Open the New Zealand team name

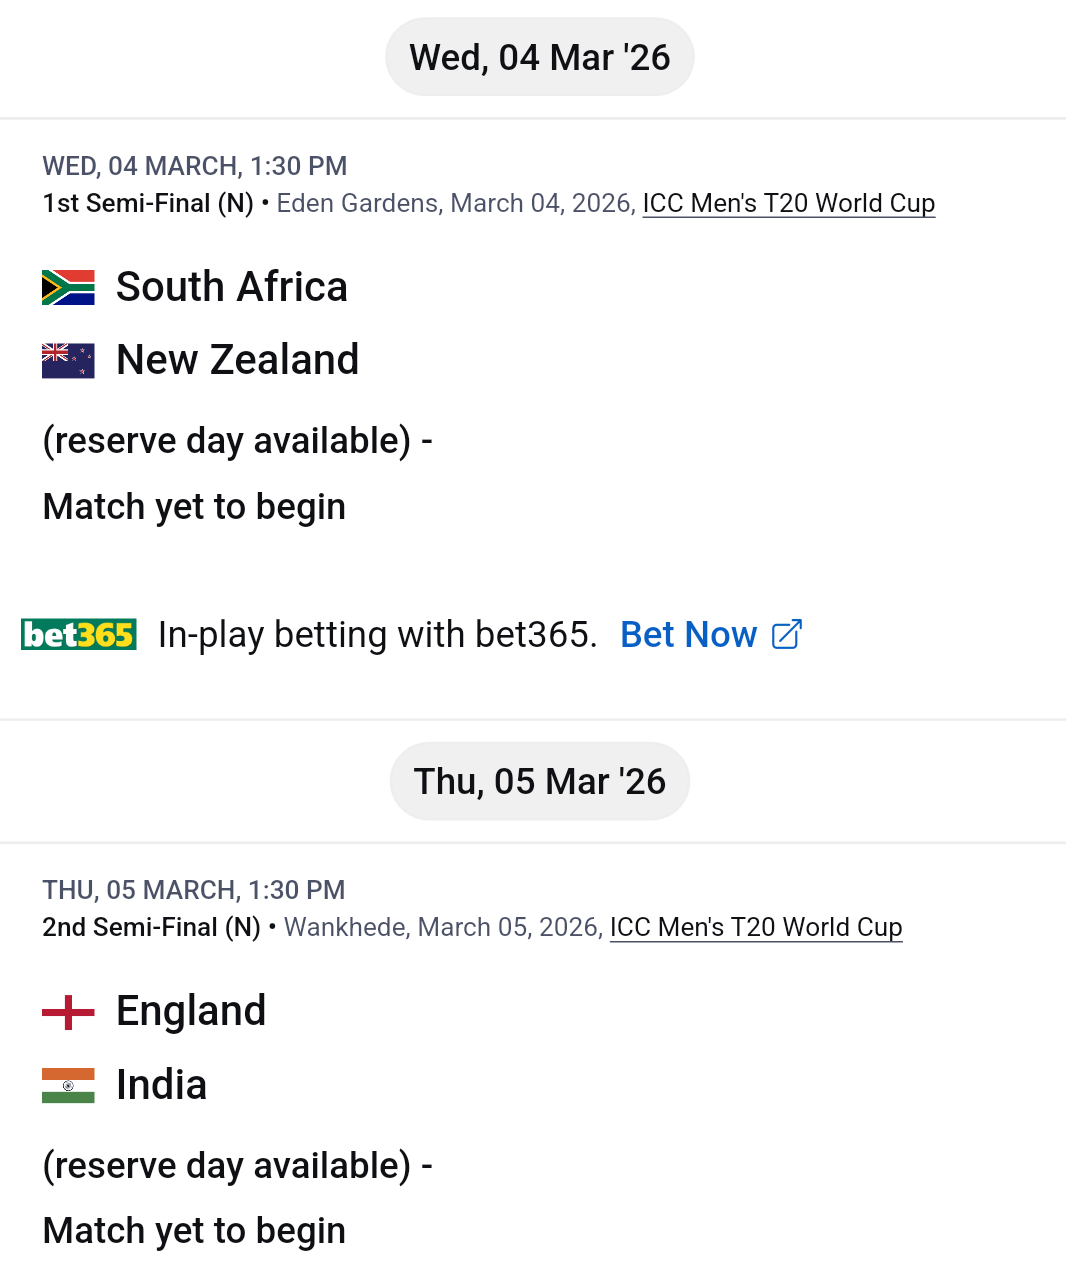(237, 361)
